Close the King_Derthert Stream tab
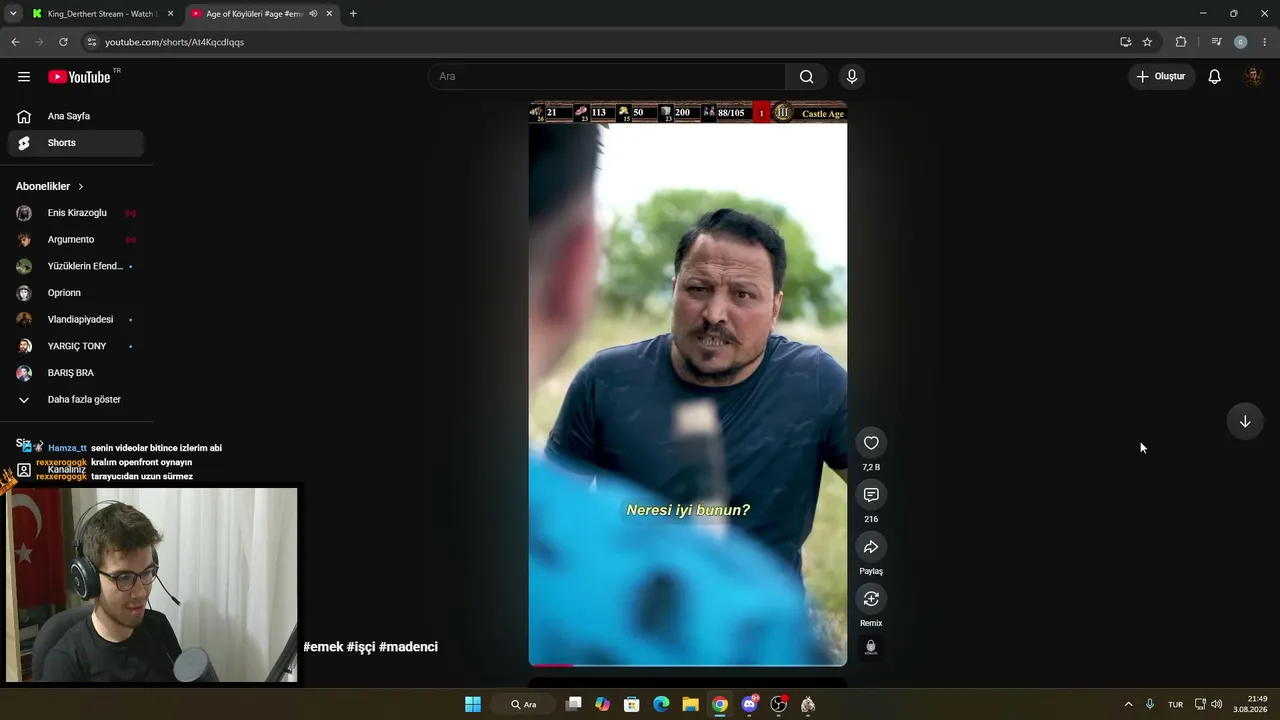 click(x=170, y=14)
